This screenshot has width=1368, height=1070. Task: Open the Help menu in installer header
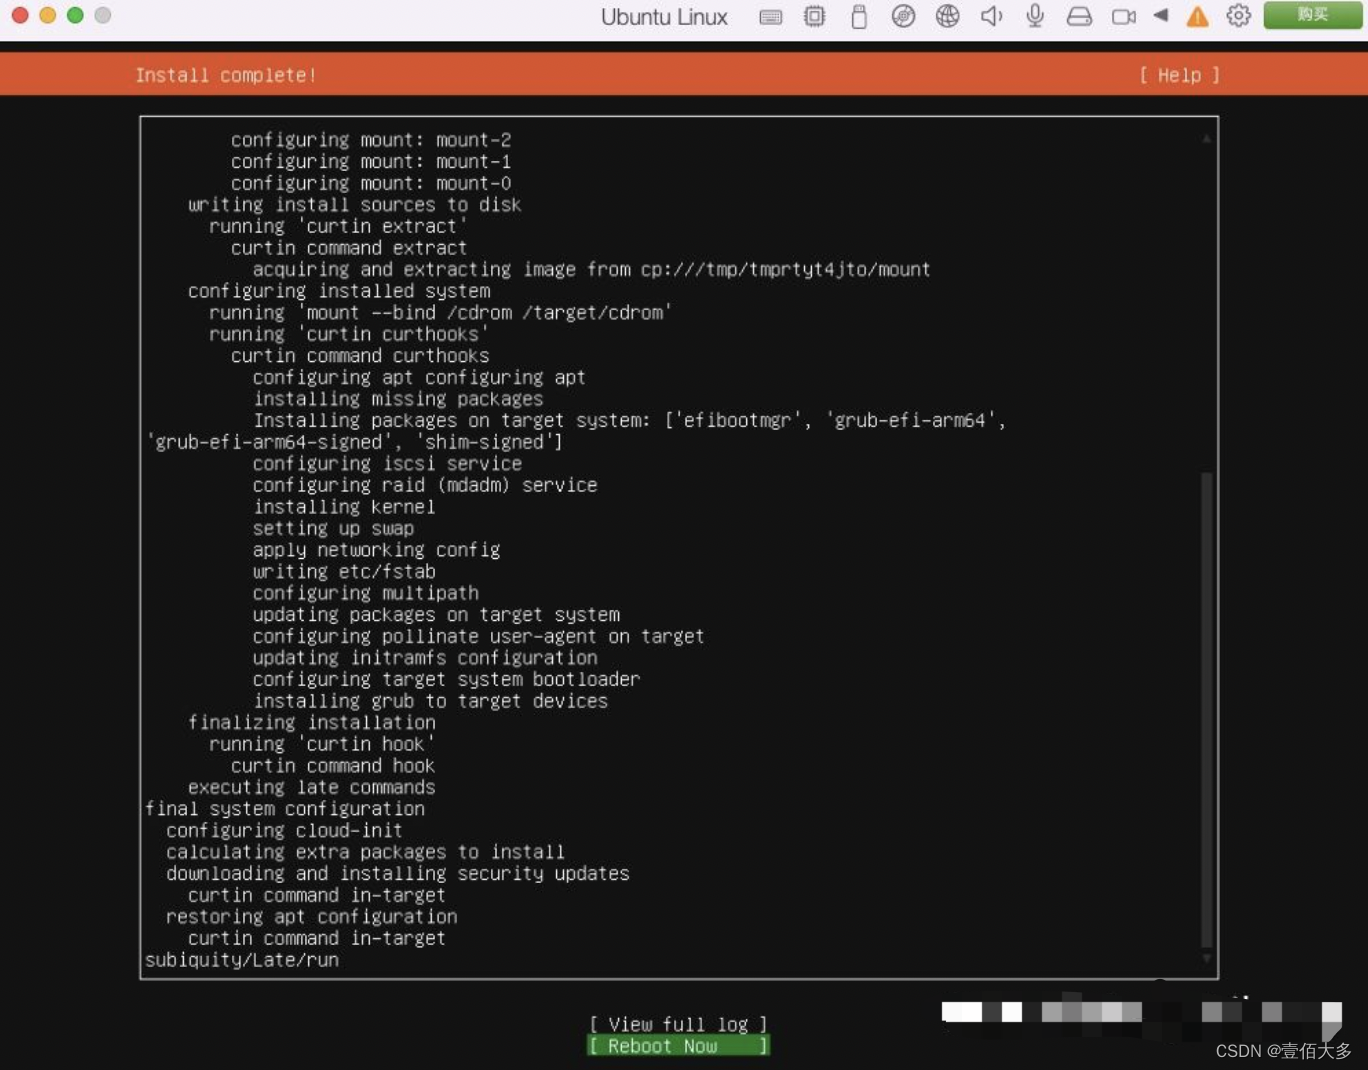[1180, 75]
